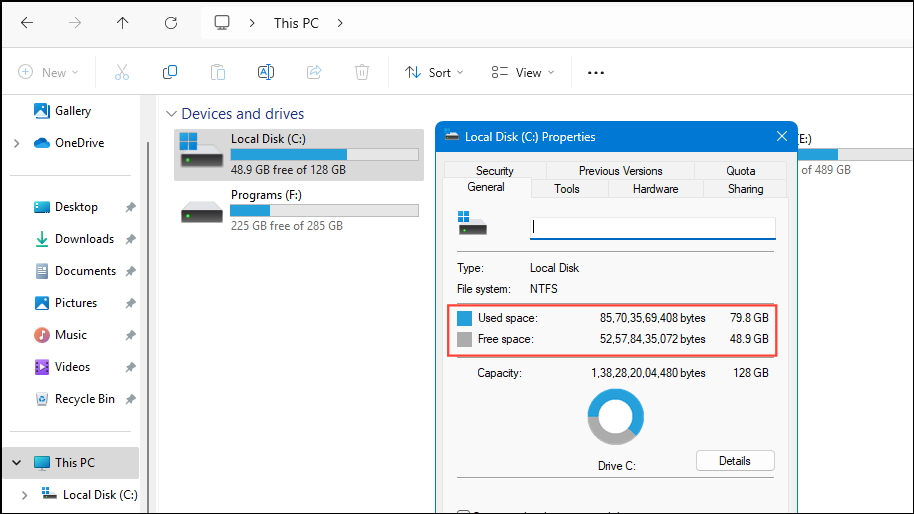Click the '1,38,28,20,04,480 bytes' capacity value

(648, 373)
